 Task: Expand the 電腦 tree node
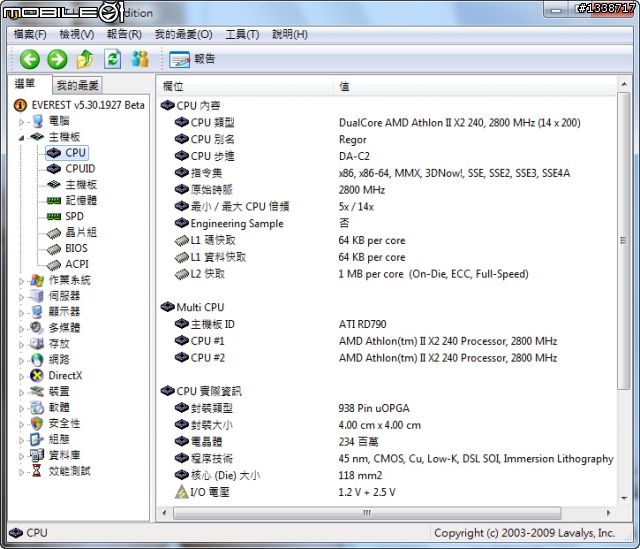pyautogui.click(x=22, y=122)
